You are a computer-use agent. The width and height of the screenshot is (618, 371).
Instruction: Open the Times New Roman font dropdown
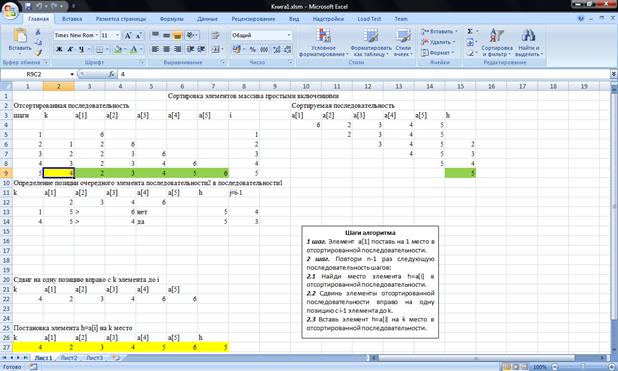[x=97, y=35]
